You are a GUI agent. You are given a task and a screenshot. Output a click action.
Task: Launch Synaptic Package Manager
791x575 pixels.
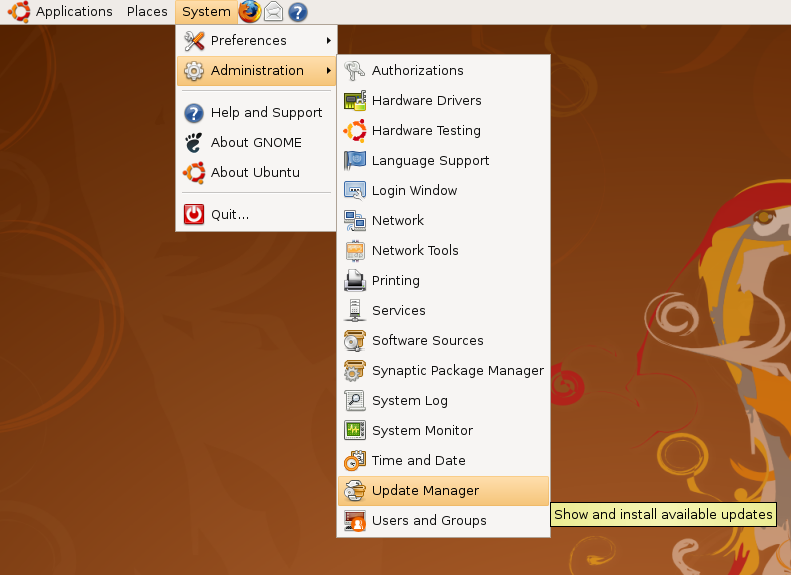coord(443,371)
